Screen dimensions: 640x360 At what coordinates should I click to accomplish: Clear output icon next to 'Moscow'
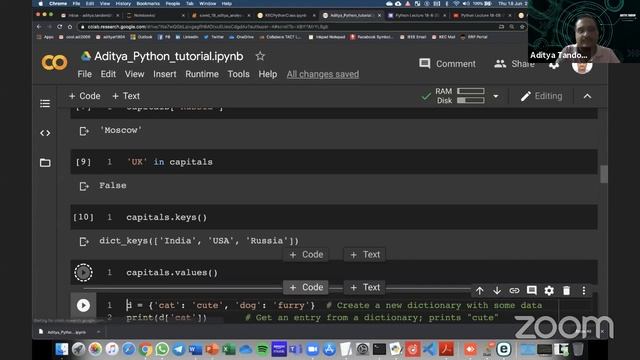pos(84,131)
